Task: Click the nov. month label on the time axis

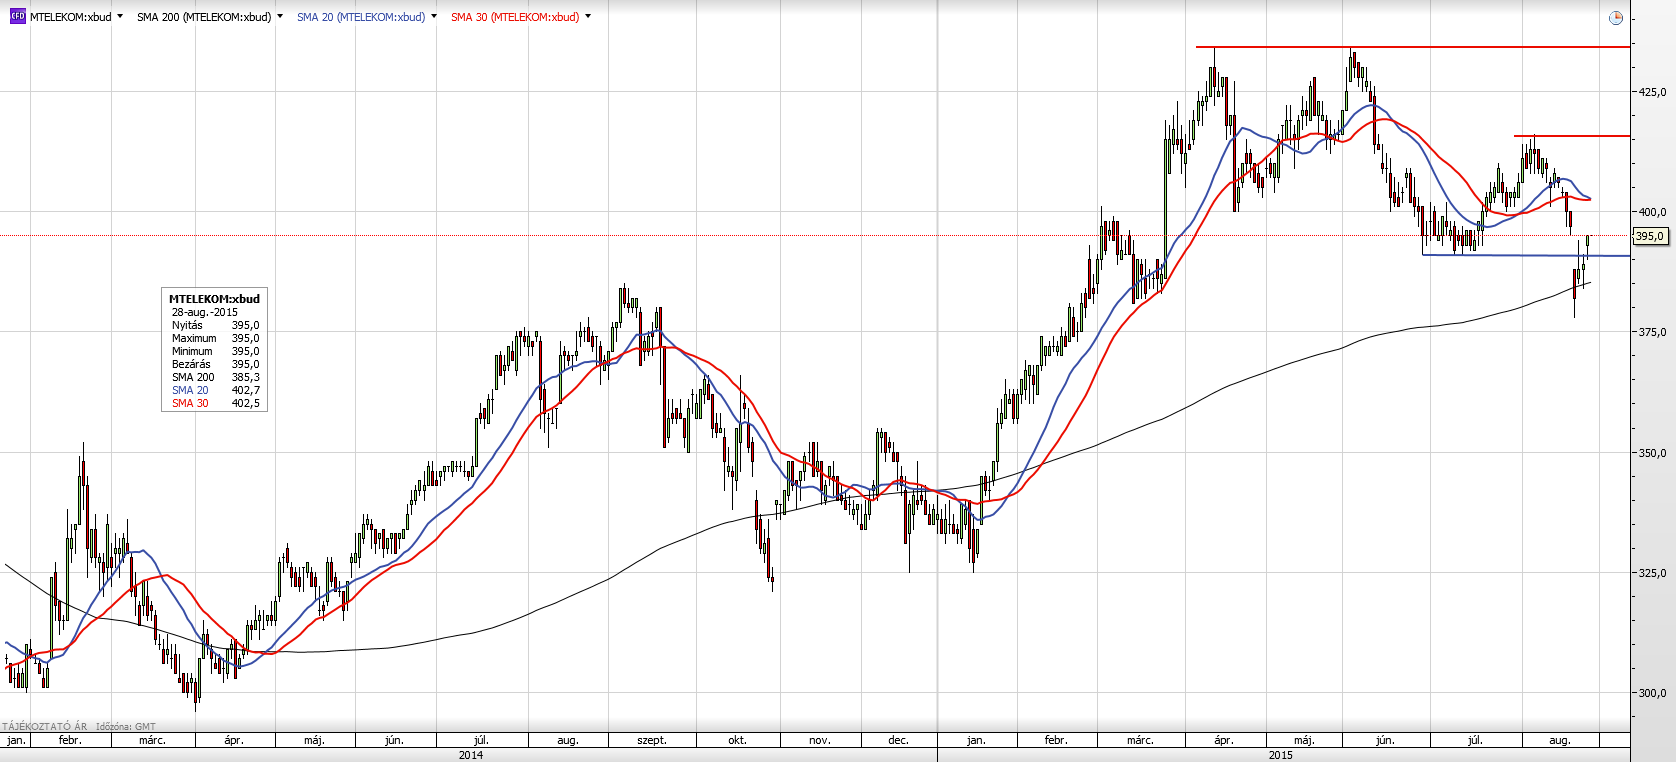Action: tap(820, 740)
